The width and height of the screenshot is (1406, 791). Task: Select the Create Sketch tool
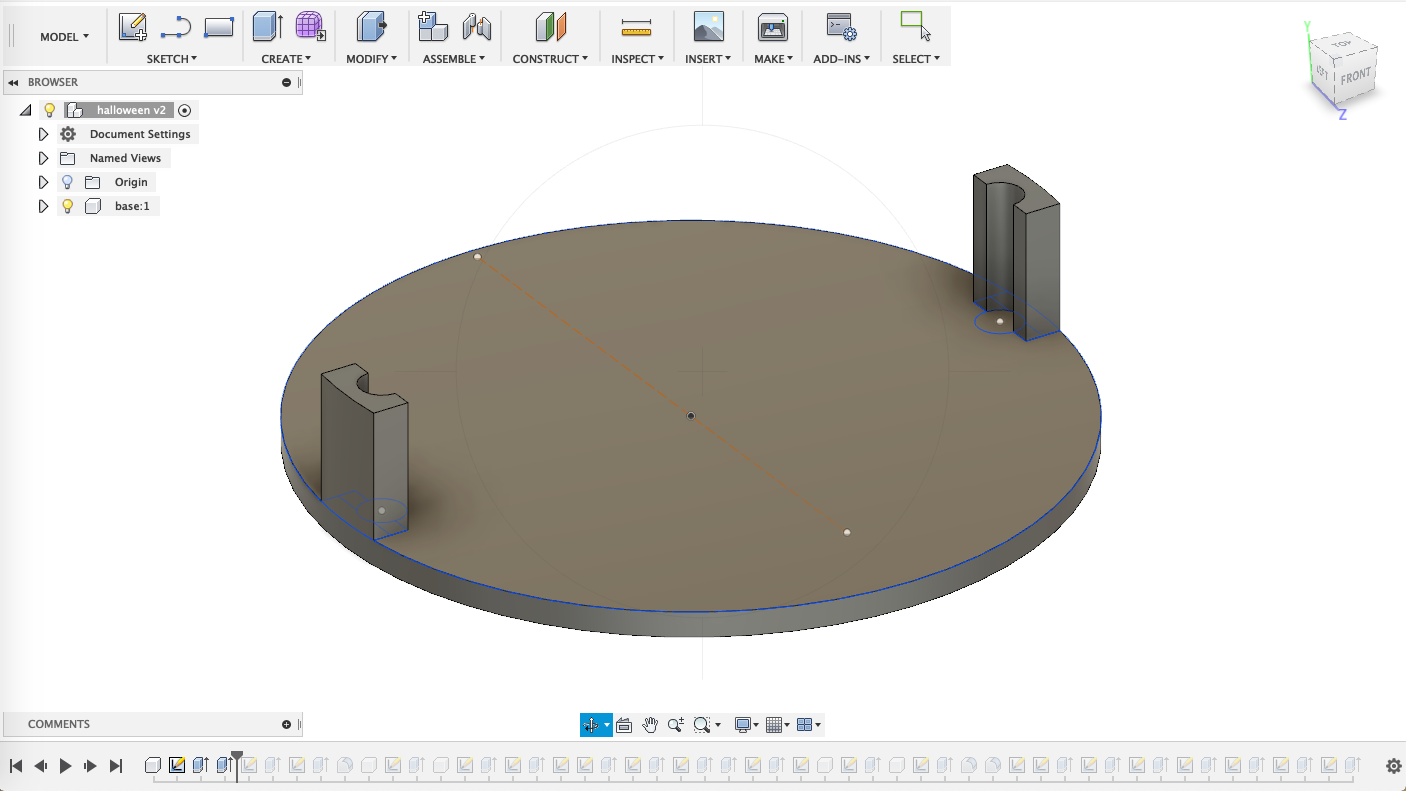131,27
